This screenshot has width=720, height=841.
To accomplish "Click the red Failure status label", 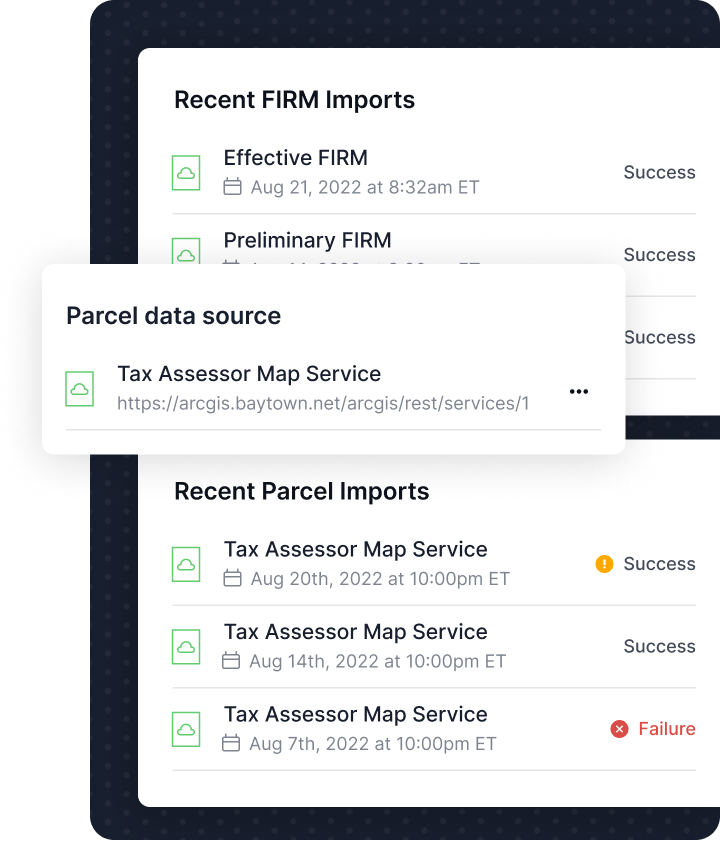I will [666, 729].
